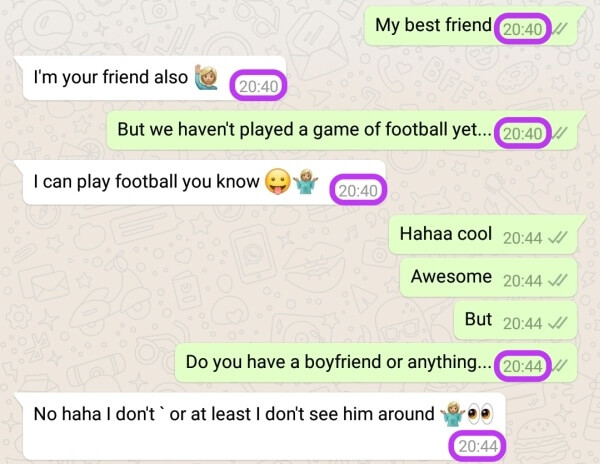The image size is (600, 464).
Task: Click the tongue-out face emoji
Action: click(277, 181)
